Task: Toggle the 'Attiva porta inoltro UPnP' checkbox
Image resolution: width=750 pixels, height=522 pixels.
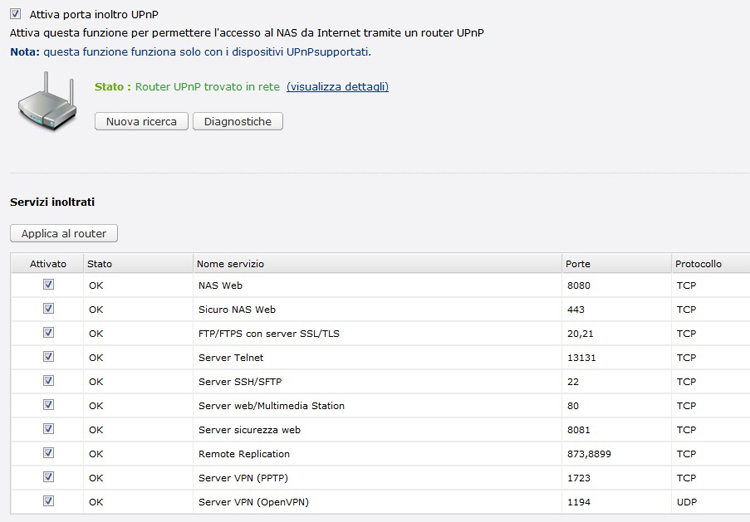Action: [15, 14]
